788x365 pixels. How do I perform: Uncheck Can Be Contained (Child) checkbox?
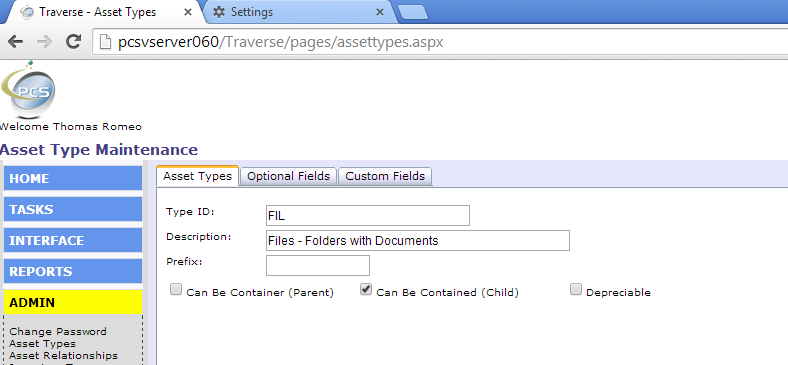pyautogui.click(x=366, y=290)
